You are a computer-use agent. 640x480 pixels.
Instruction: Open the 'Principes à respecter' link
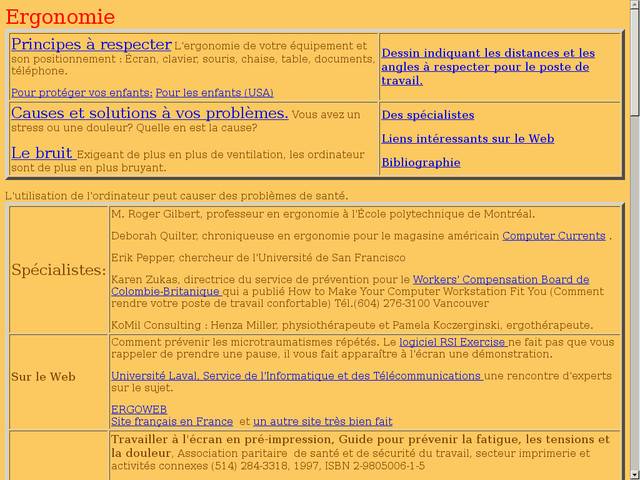pos(91,44)
